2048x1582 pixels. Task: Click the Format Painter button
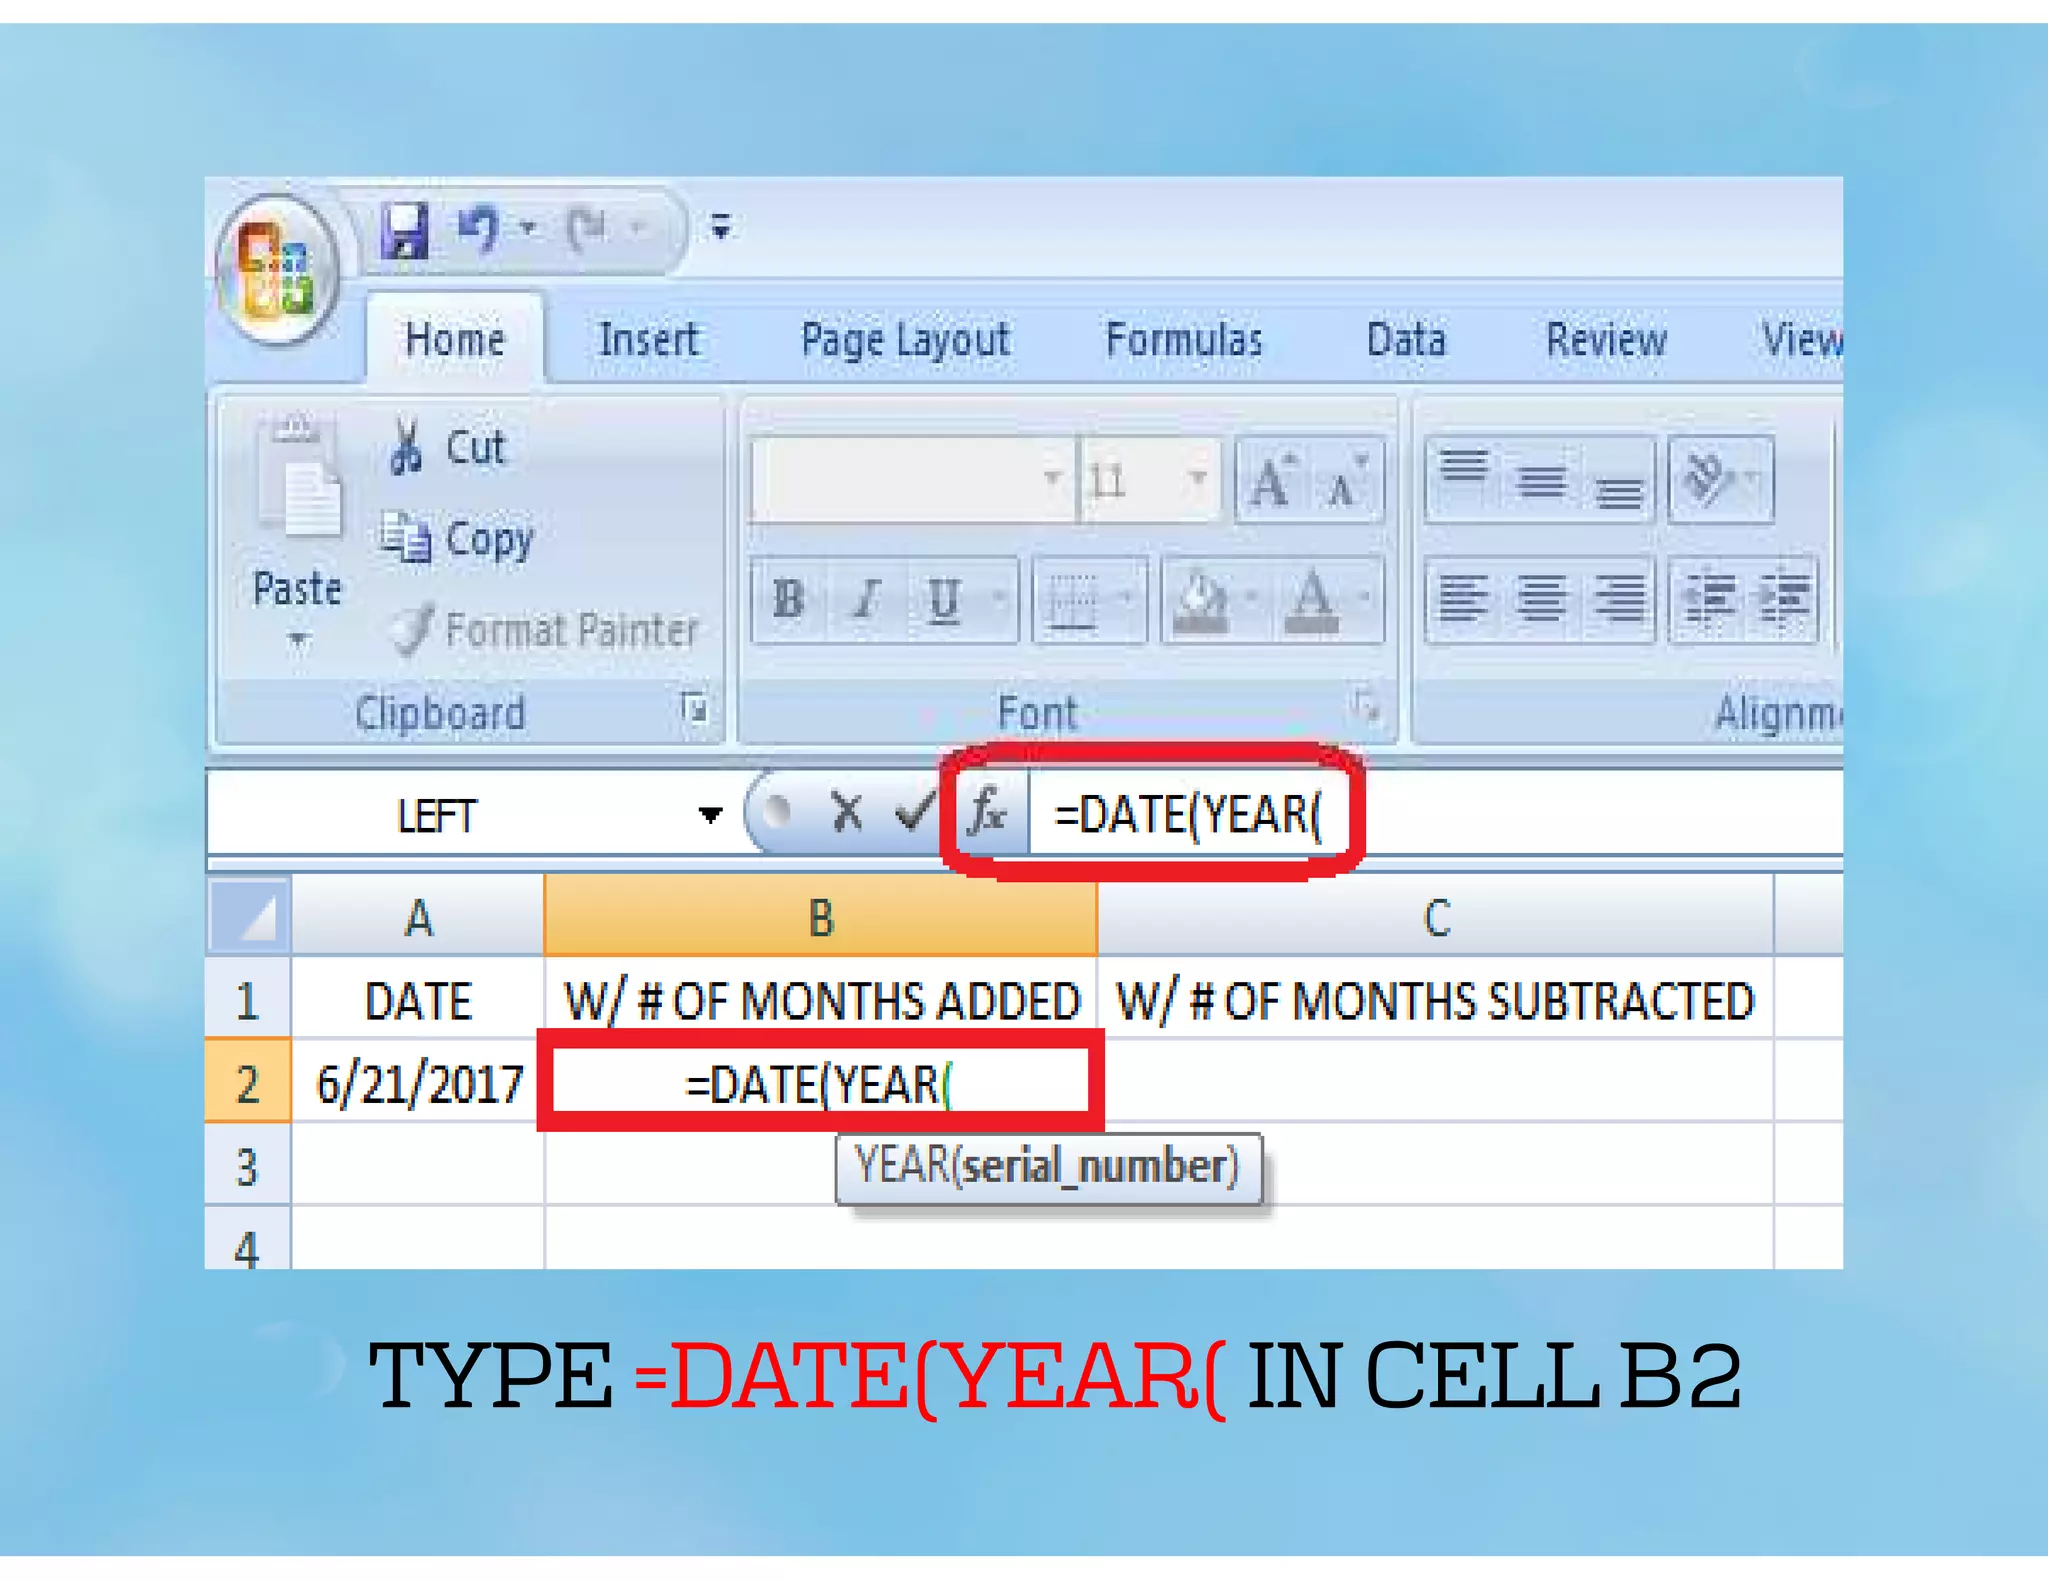pos(545,630)
